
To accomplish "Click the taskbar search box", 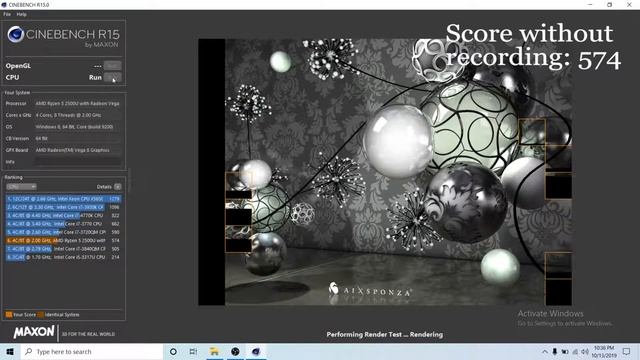I will coord(92,351).
